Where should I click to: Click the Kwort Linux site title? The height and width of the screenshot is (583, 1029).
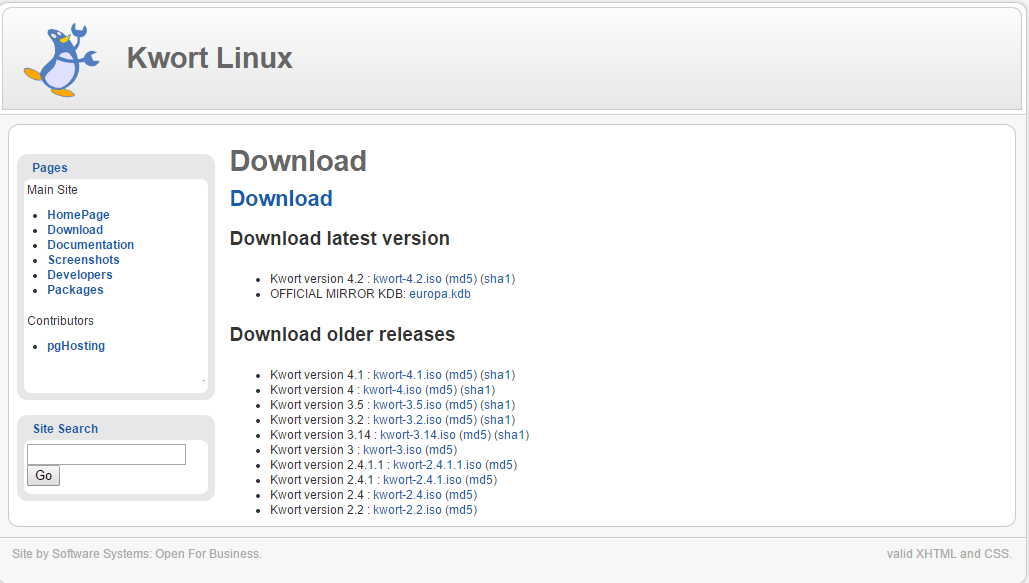pos(210,58)
